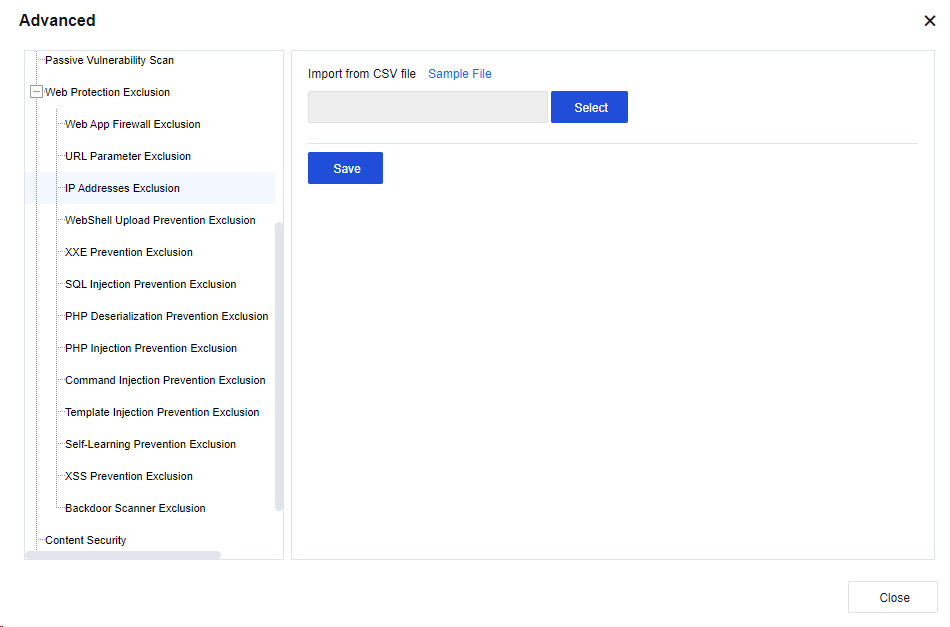Open Passive Vulnerability Scan item

click(x=109, y=60)
